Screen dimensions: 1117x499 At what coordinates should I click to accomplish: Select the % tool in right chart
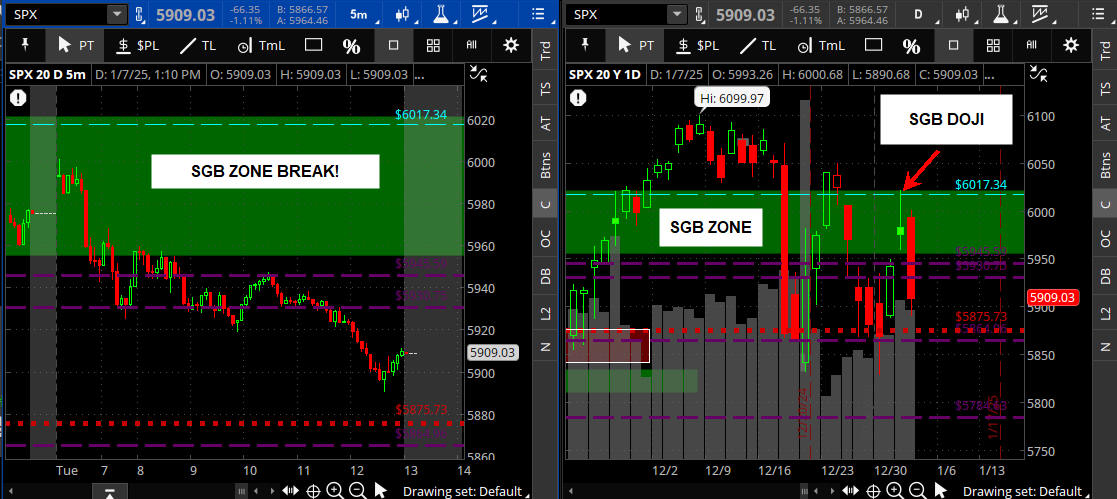911,46
